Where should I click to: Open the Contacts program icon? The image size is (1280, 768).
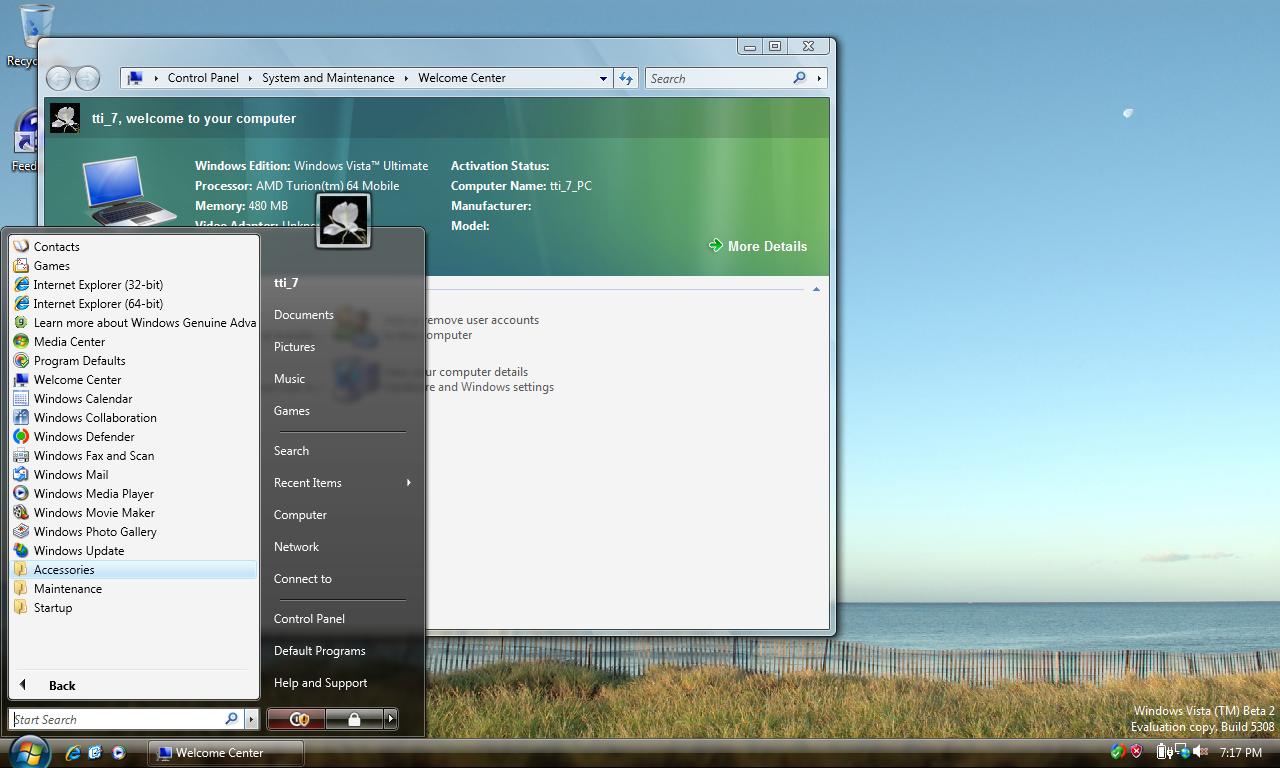(x=21, y=246)
